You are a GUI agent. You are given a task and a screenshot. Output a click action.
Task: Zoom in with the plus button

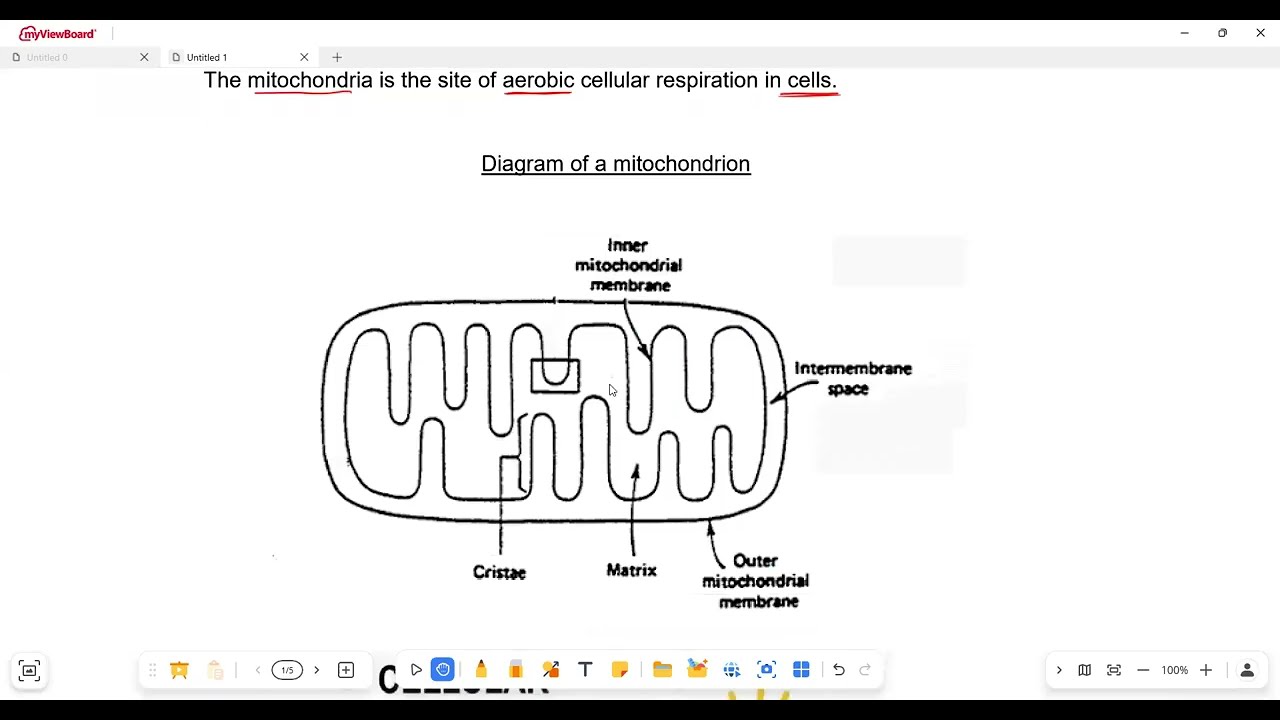(x=1206, y=670)
